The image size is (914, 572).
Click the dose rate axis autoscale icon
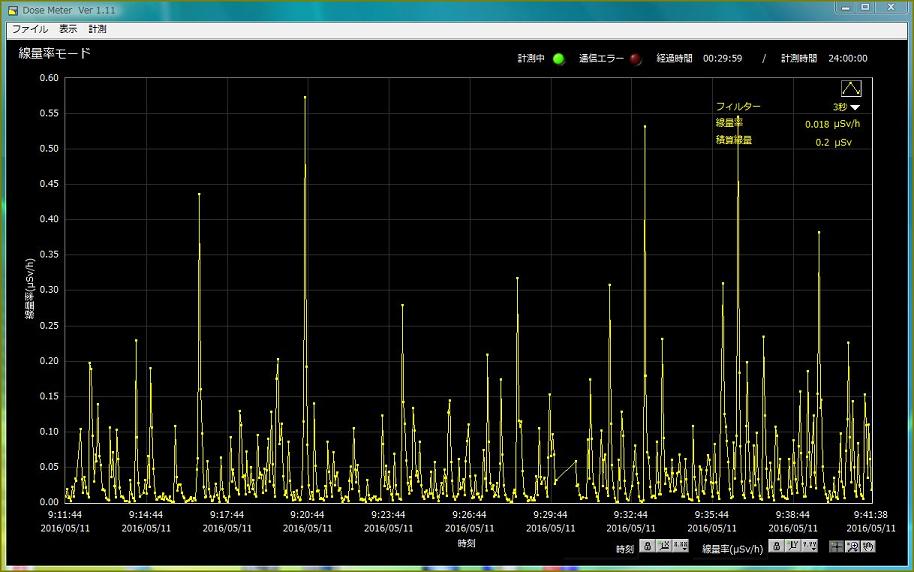coord(791,547)
